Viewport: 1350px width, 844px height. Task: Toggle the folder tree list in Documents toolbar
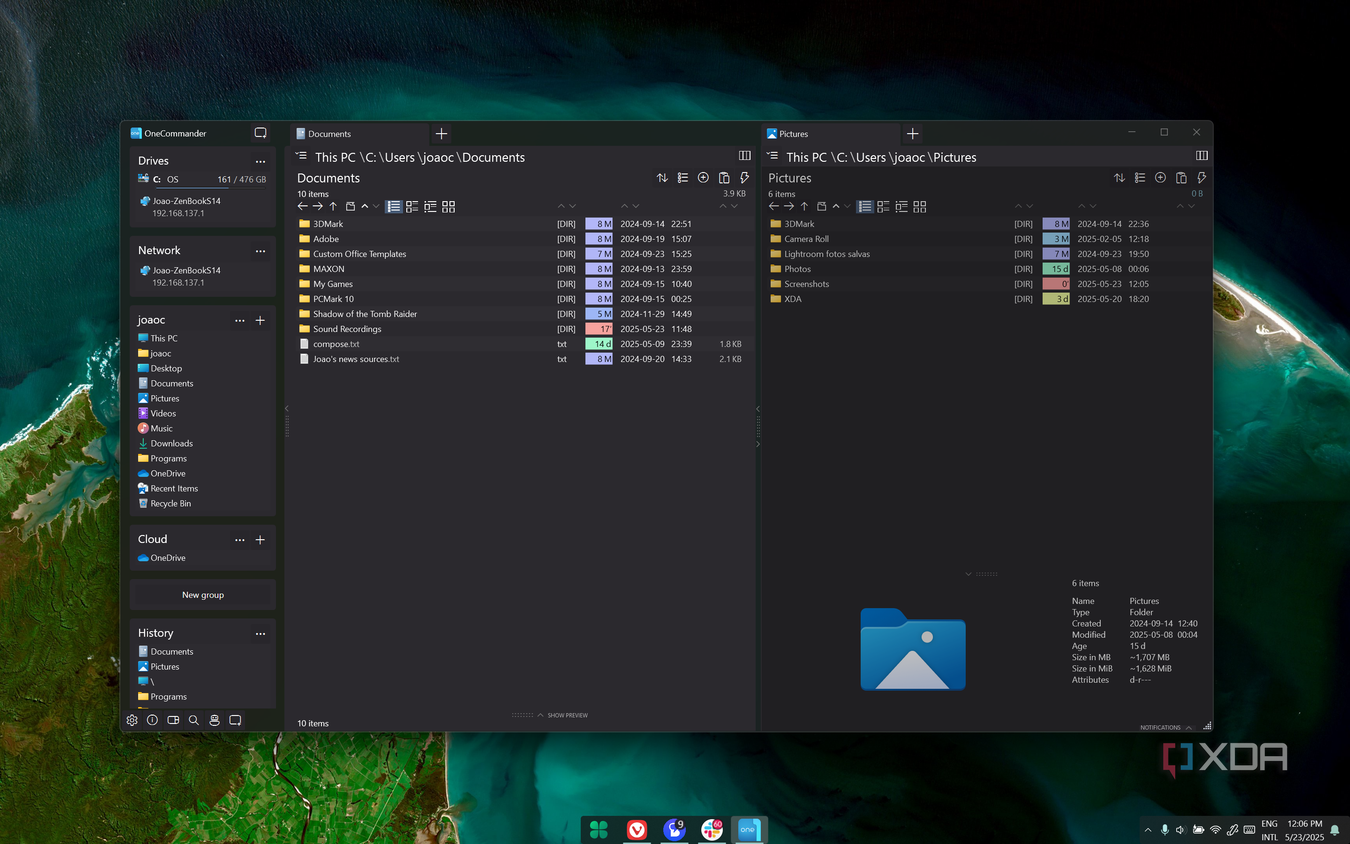coord(683,178)
